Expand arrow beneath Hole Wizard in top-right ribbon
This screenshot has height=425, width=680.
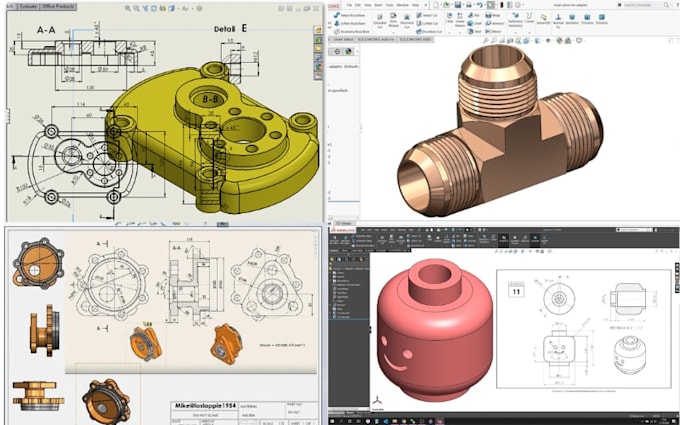[393, 33]
